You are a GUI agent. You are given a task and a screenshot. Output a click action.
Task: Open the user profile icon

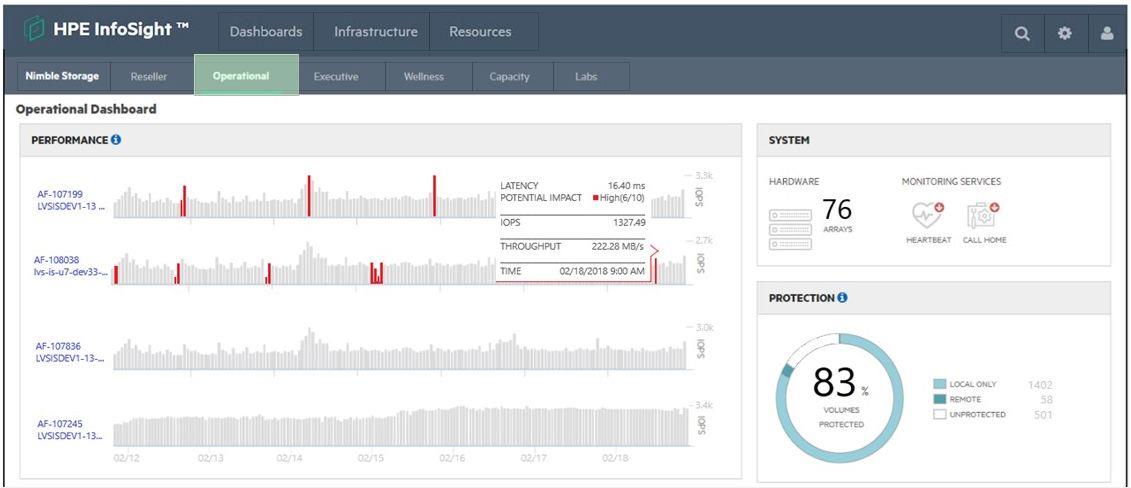[x=1107, y=33]
